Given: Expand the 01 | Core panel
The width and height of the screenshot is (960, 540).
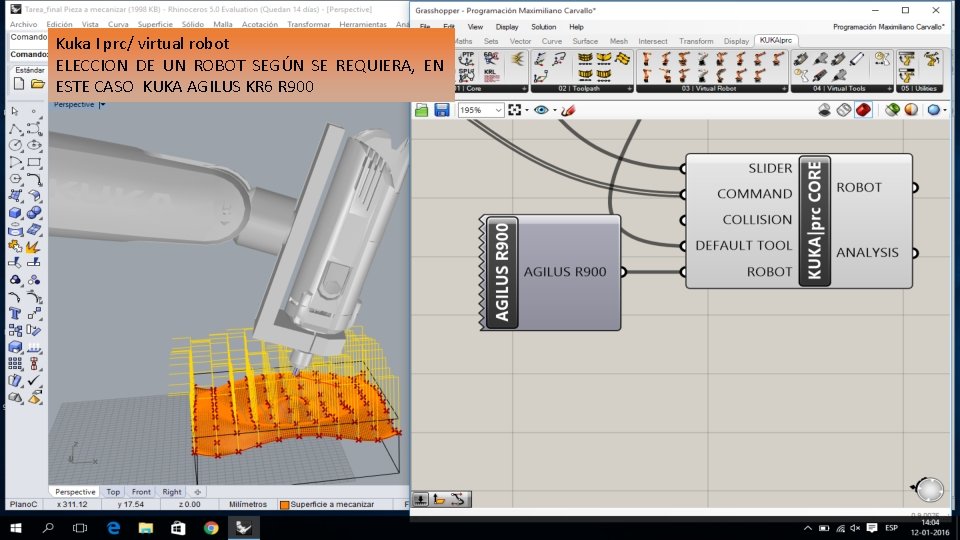Looking at the screenshot, I should pyautogui.click(x=523, y=89).
